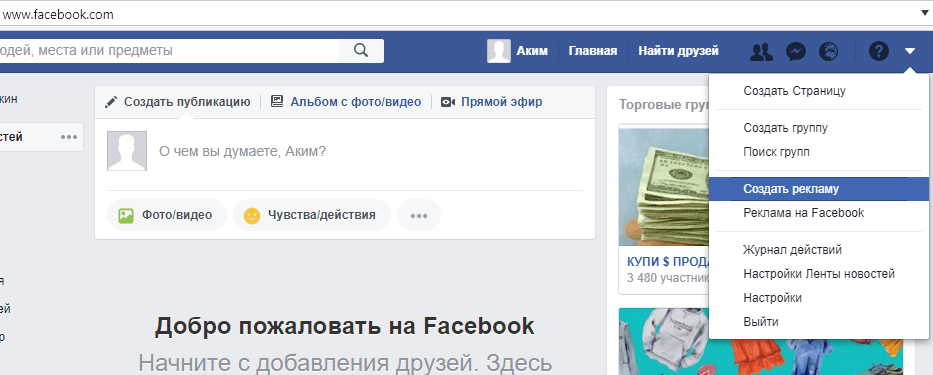Click the green photo icon

tap(126, 215)
